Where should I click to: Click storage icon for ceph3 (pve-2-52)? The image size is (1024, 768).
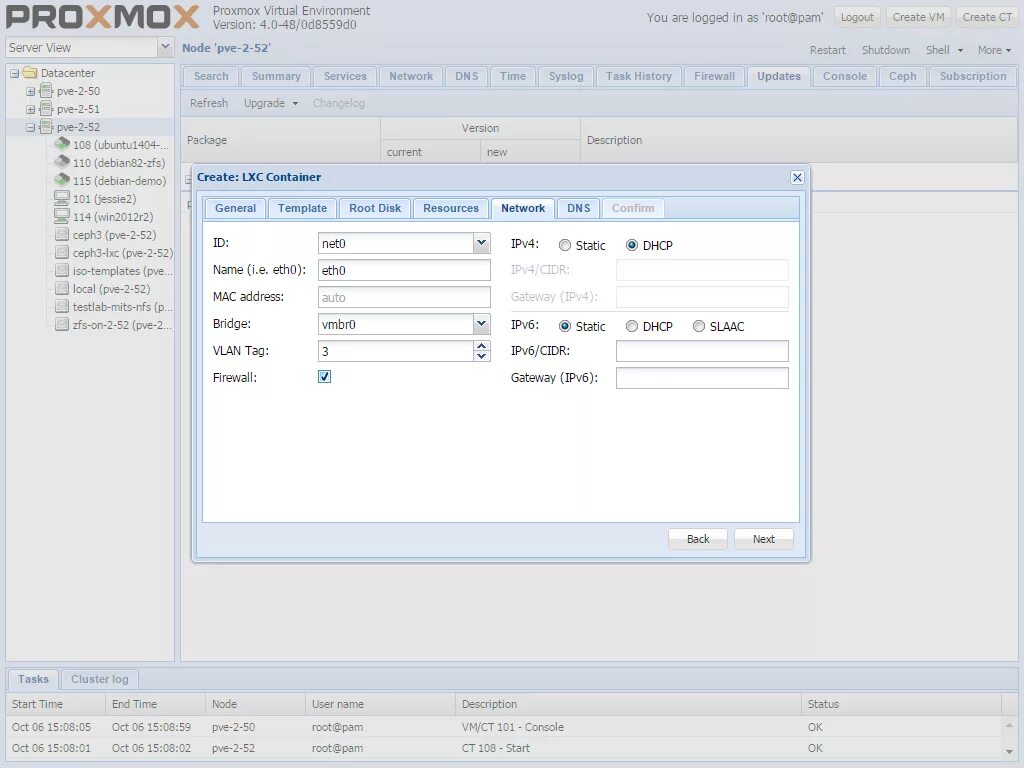(62, 234)
